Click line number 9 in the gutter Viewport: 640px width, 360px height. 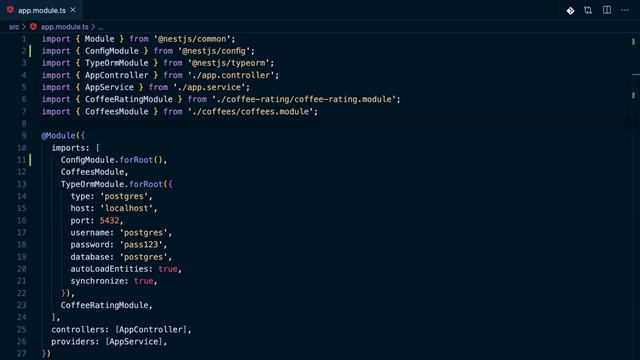tap(24, 136)
